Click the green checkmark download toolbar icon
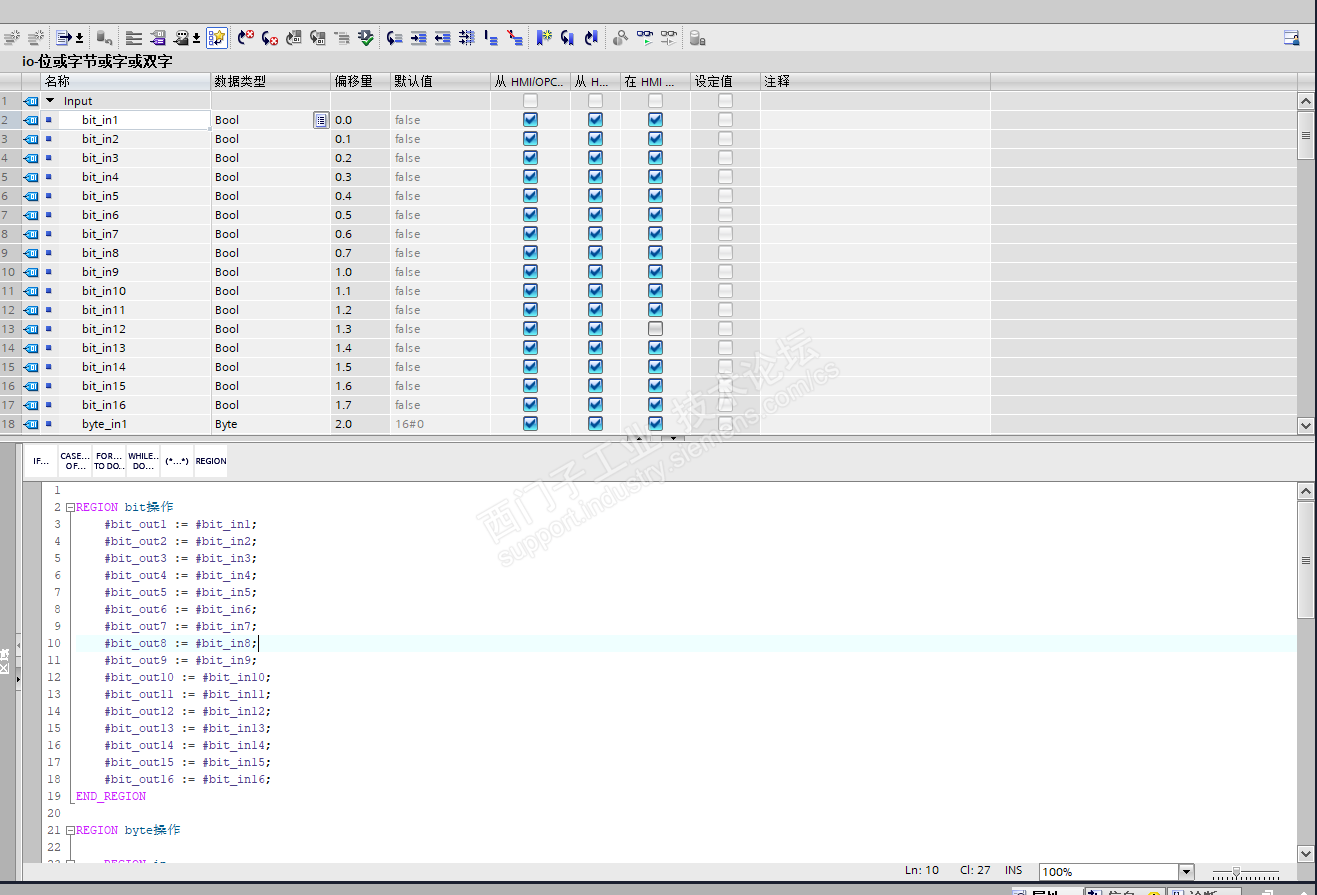Screen dimensions: 1317x895 click(x=366, y=38)
